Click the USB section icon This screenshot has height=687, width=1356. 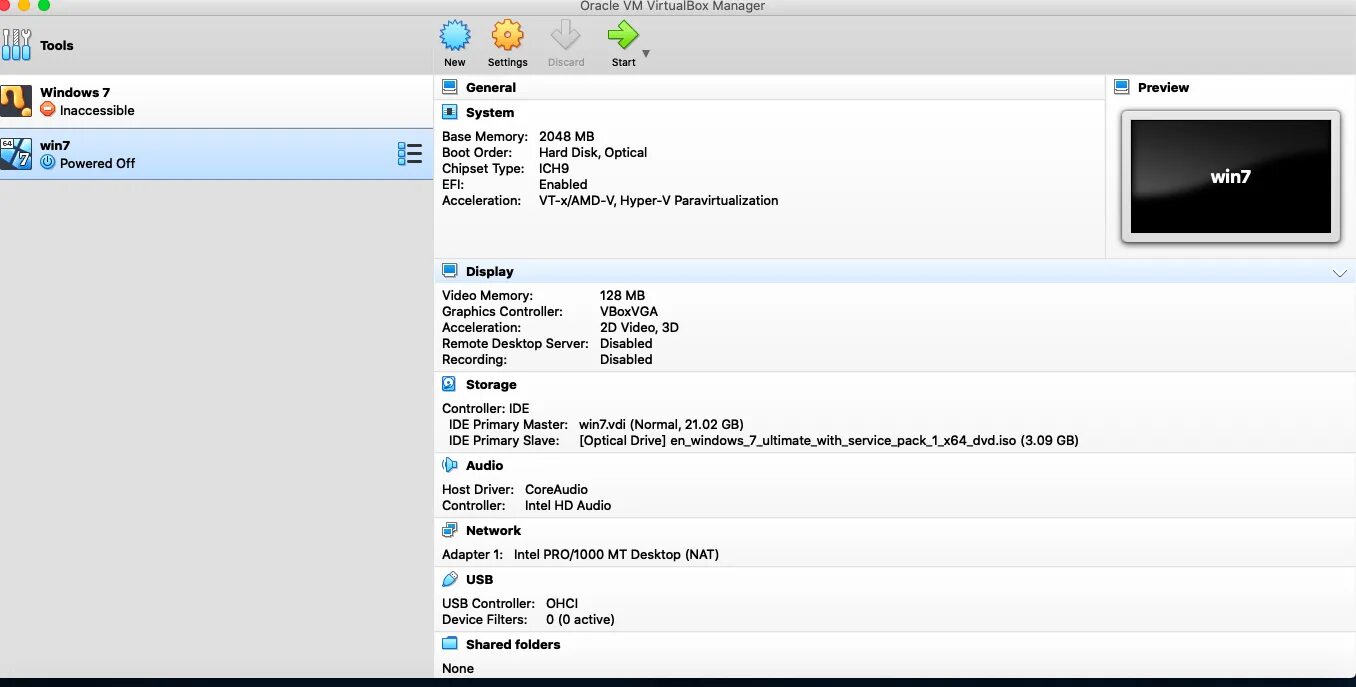450,579
